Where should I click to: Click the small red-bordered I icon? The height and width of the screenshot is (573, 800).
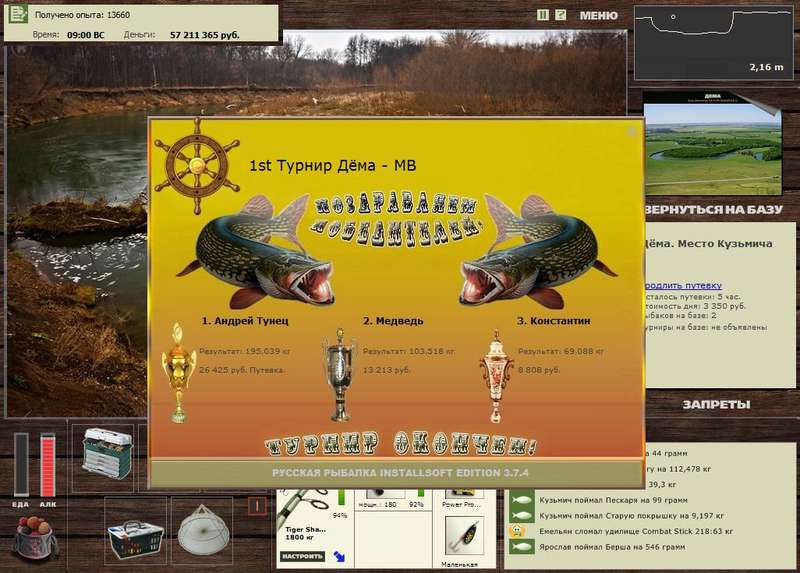257,506
